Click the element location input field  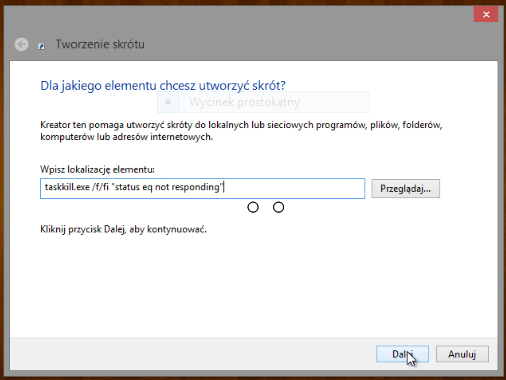click(202, 188)
